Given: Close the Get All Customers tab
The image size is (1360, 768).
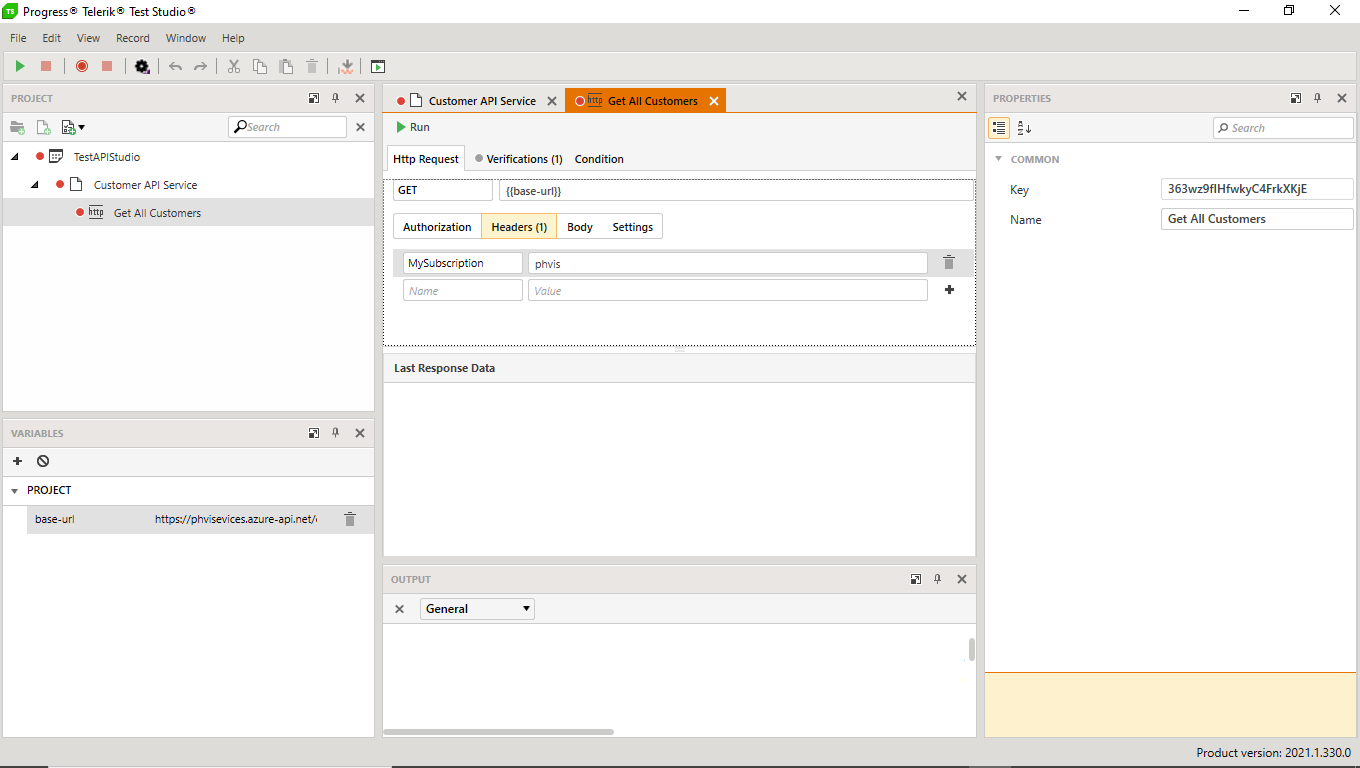Looking at the screenshot, I should click(714, 101).
